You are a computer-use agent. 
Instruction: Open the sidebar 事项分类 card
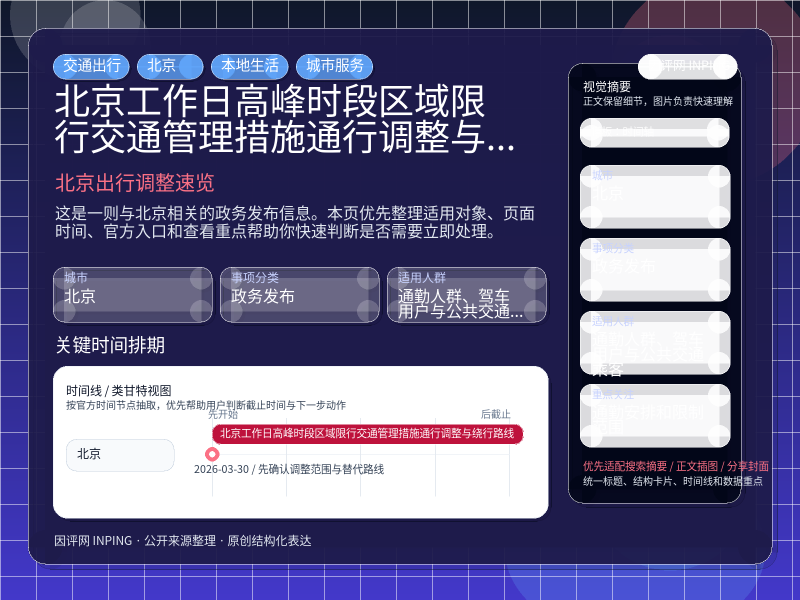click(x=655, y=269)
